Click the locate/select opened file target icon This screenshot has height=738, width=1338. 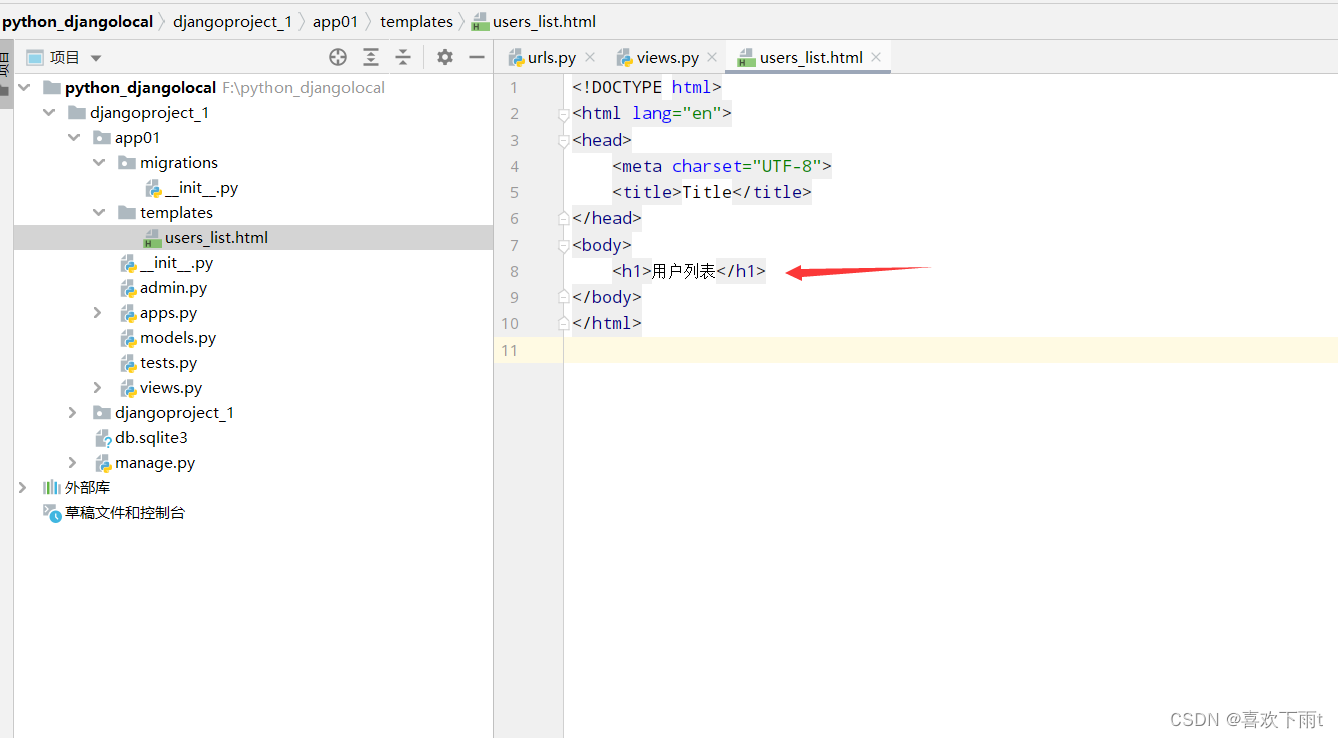click(x=338, y=57)
